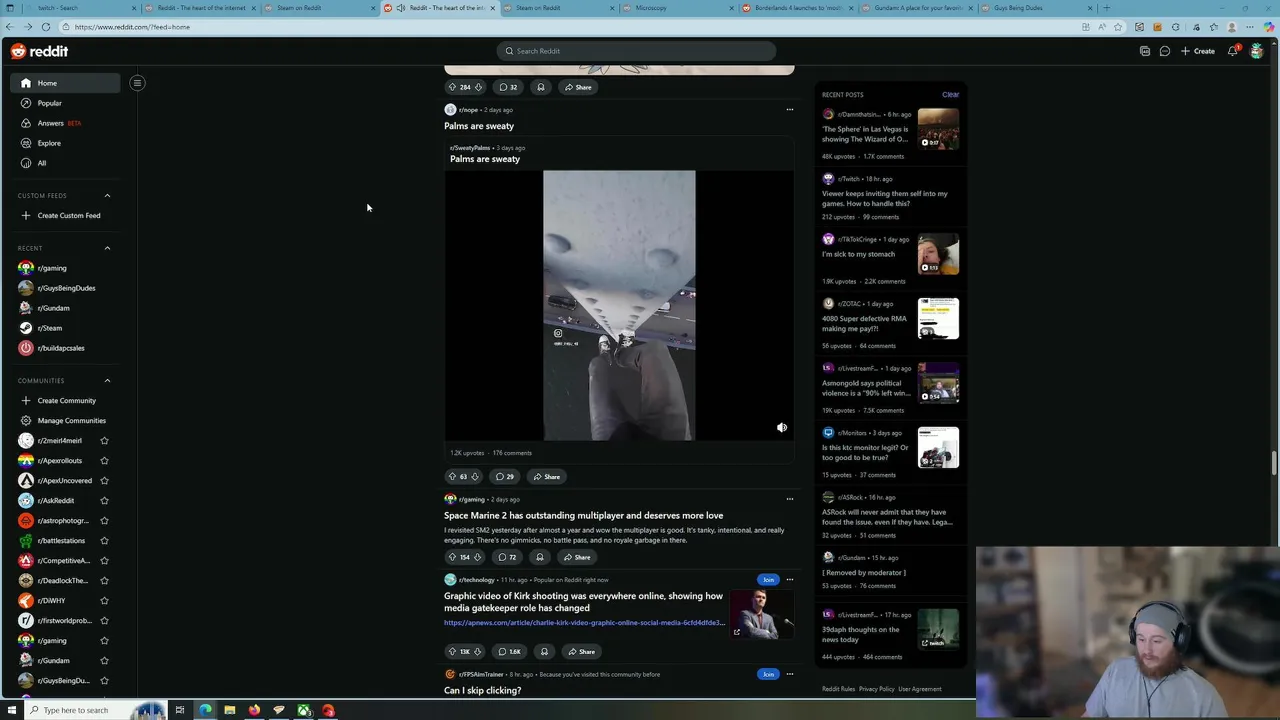Downvote the Palms are sweaty post

coord(475,477)
